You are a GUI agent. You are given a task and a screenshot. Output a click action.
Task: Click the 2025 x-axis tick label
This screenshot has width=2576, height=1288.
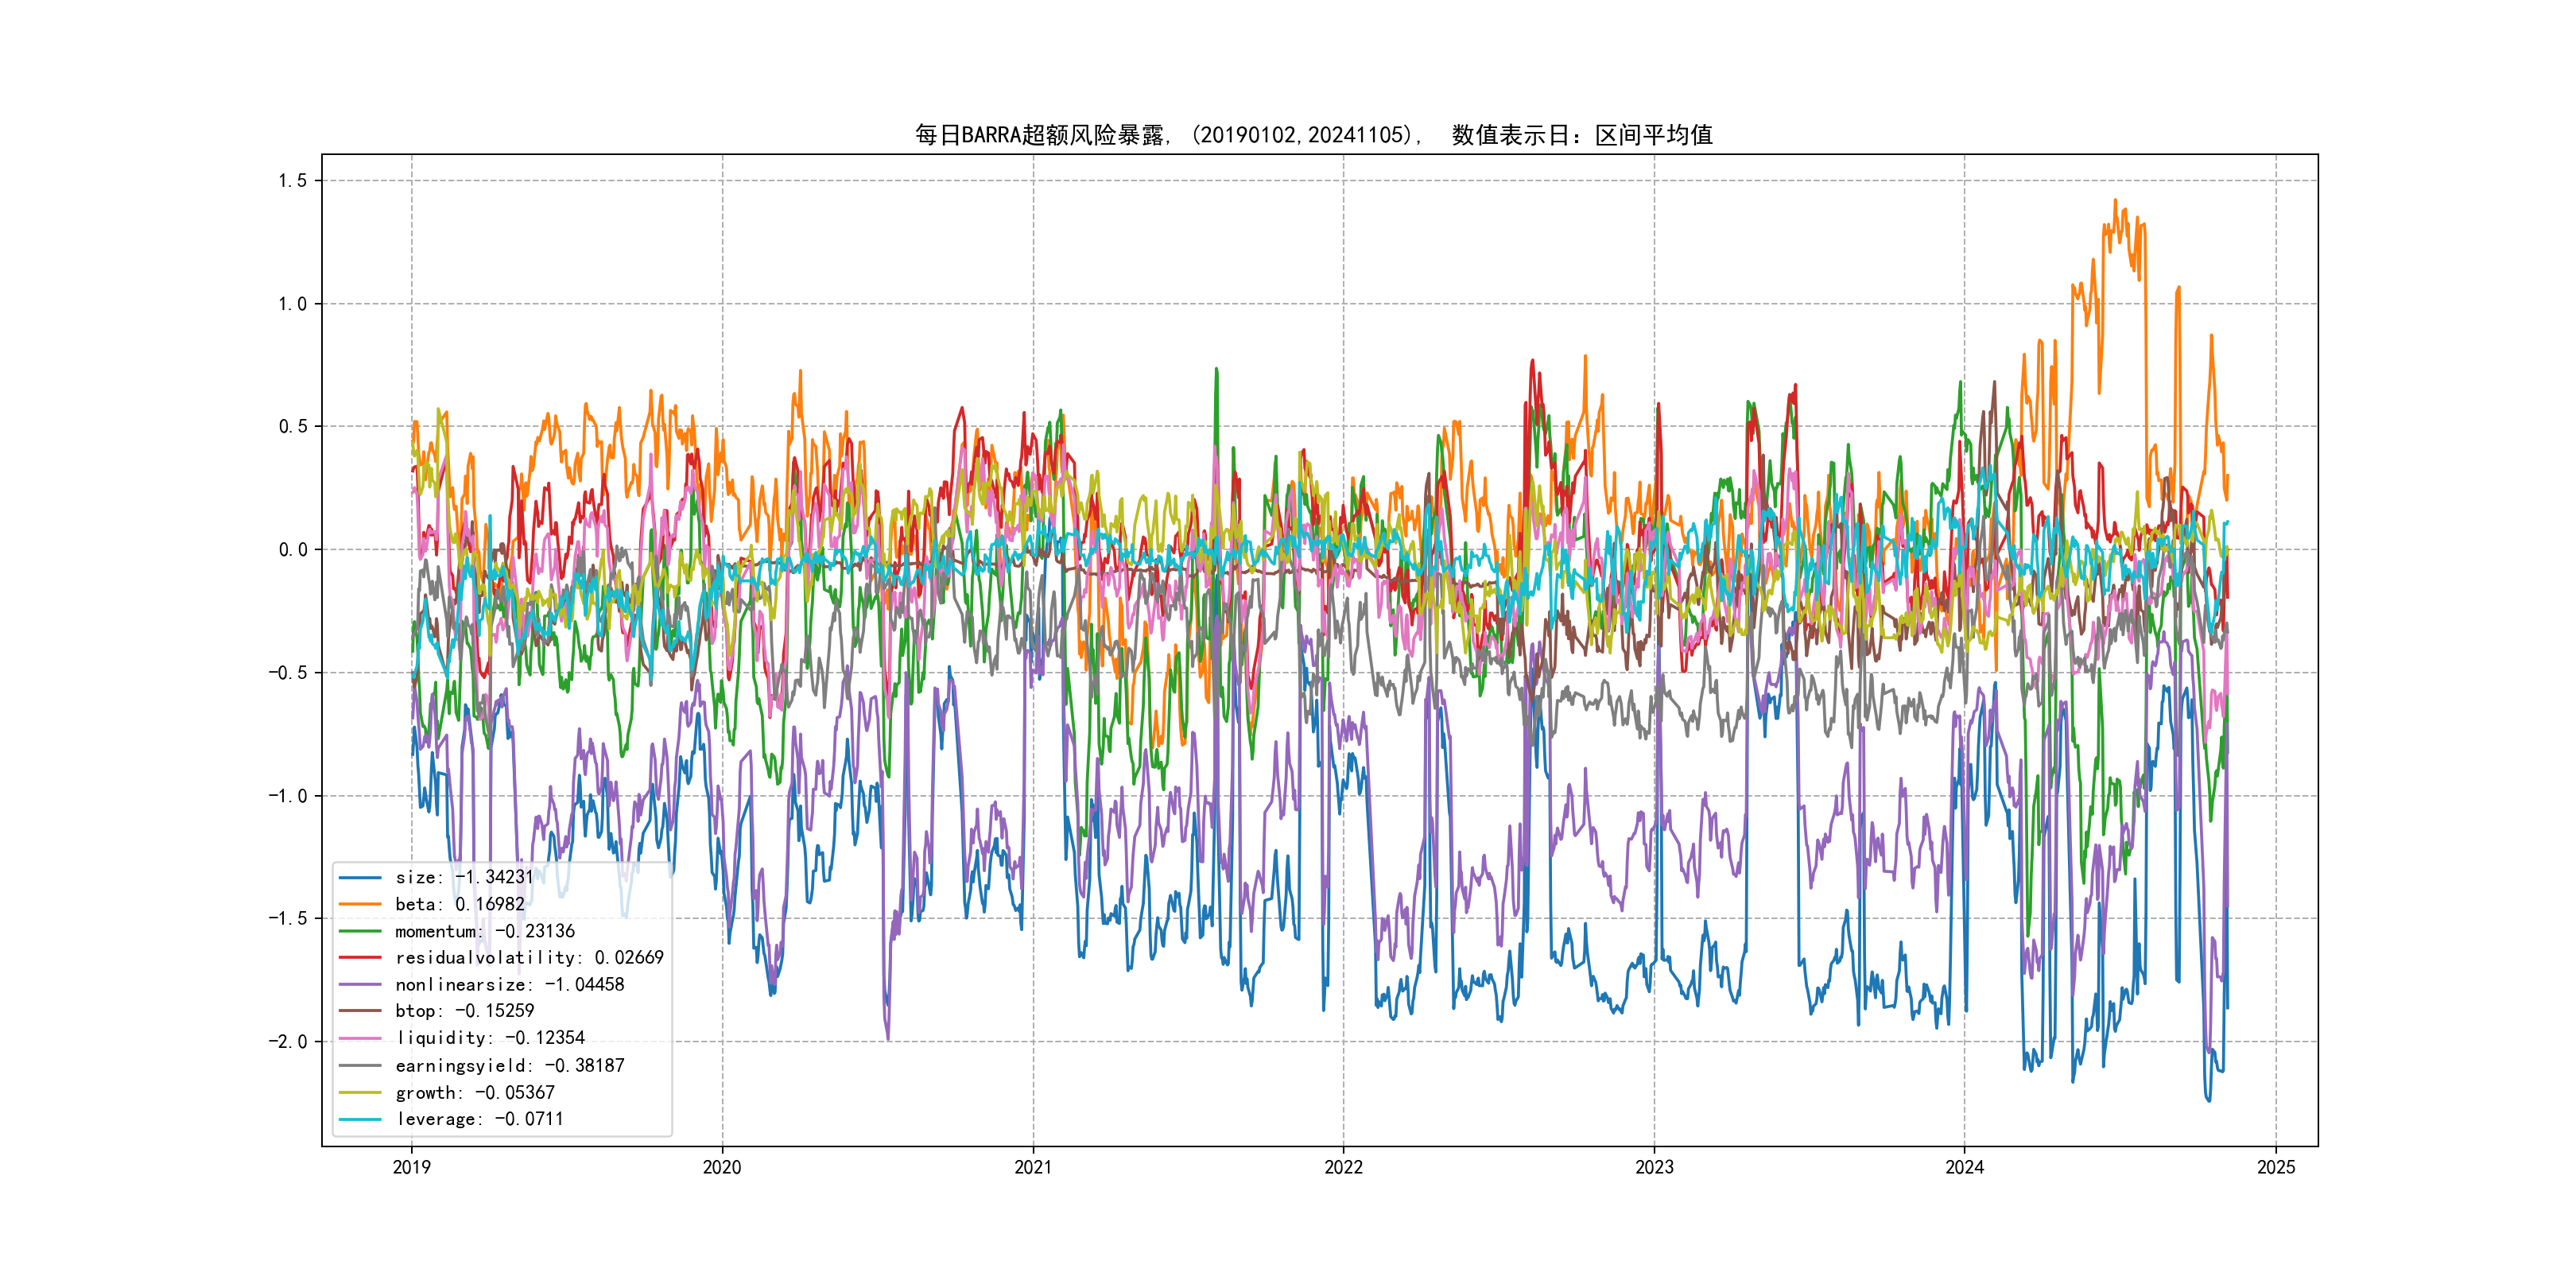tap(2276, 1167)
